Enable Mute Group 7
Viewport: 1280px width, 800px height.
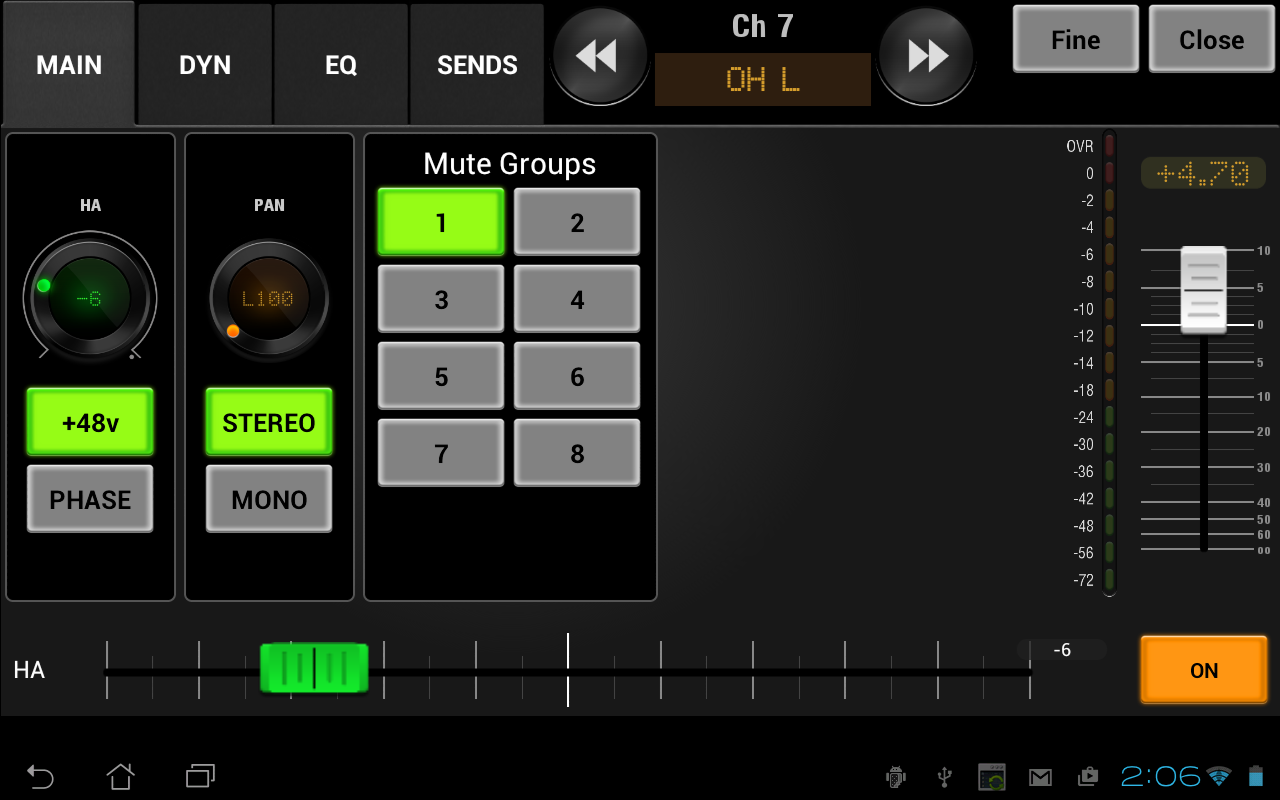(441, 453)
